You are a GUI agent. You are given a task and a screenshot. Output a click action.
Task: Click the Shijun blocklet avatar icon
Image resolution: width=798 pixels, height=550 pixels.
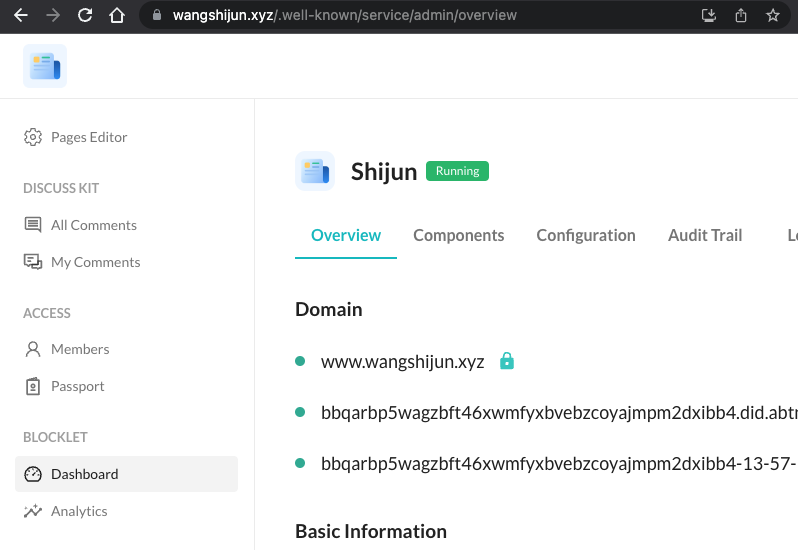tap(315, 171)
